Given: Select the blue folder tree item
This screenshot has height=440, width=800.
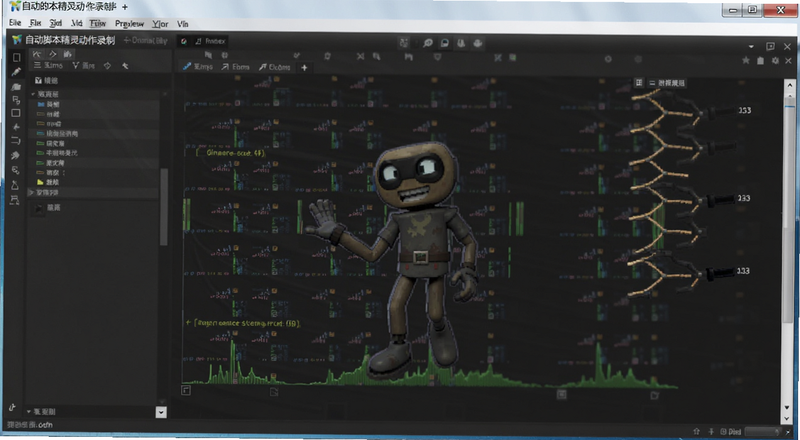Looking at the screenshot, I should point(49,104).
